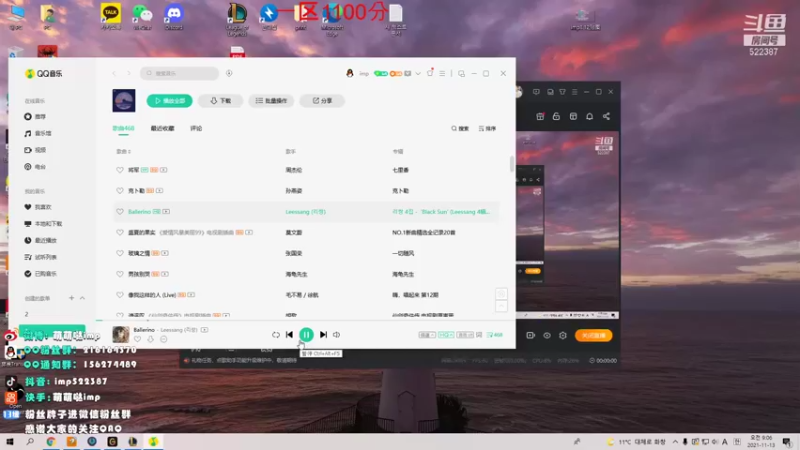Add a new playlist with plus icon
The height and width of the screenshot is (450, 800).
coord(71,298)
